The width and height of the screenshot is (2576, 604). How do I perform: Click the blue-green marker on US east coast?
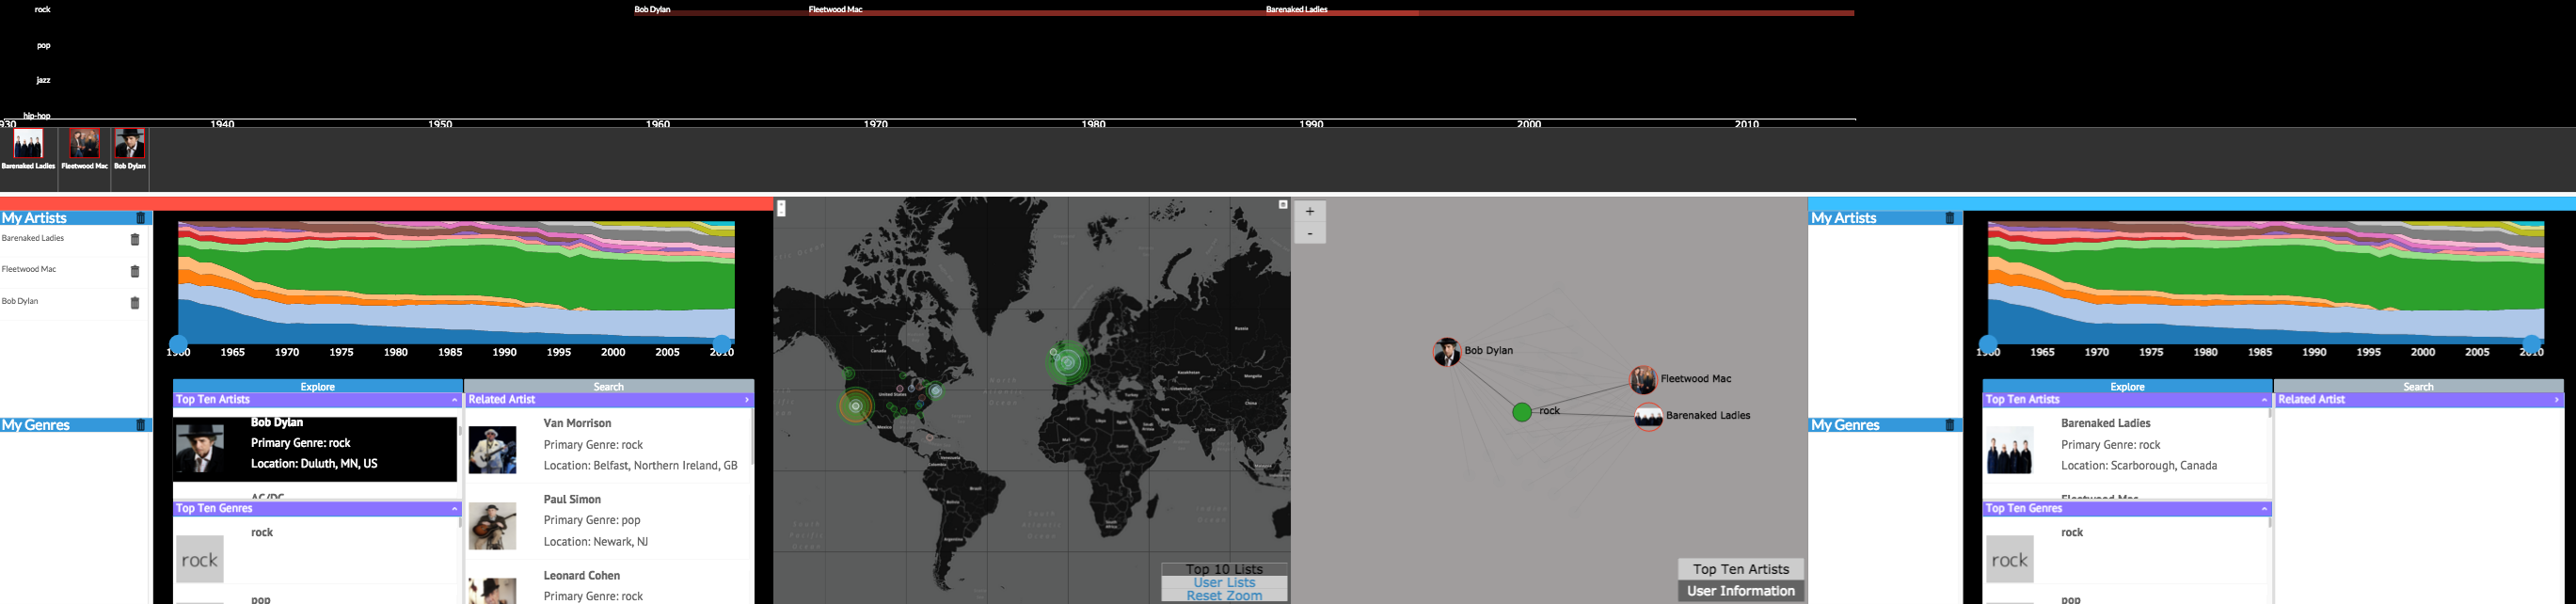tap(936, 391)
